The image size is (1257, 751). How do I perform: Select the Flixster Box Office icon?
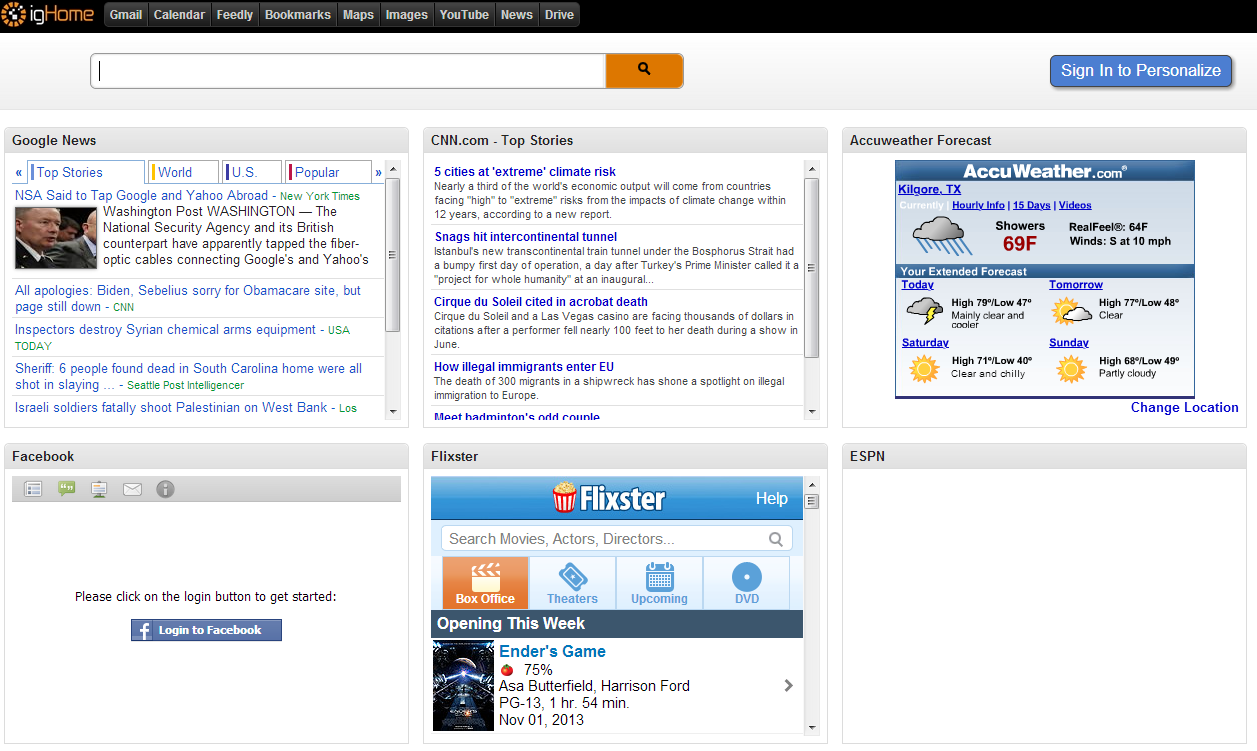(x=485, y=583)
